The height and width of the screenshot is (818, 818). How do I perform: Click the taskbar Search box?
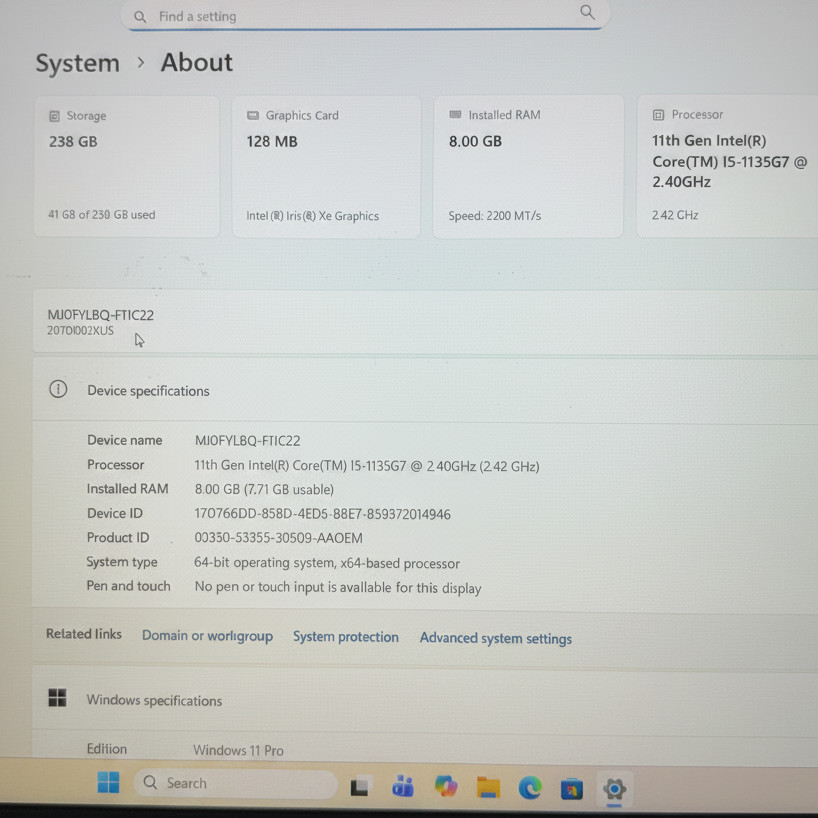(x=235, y=783)
